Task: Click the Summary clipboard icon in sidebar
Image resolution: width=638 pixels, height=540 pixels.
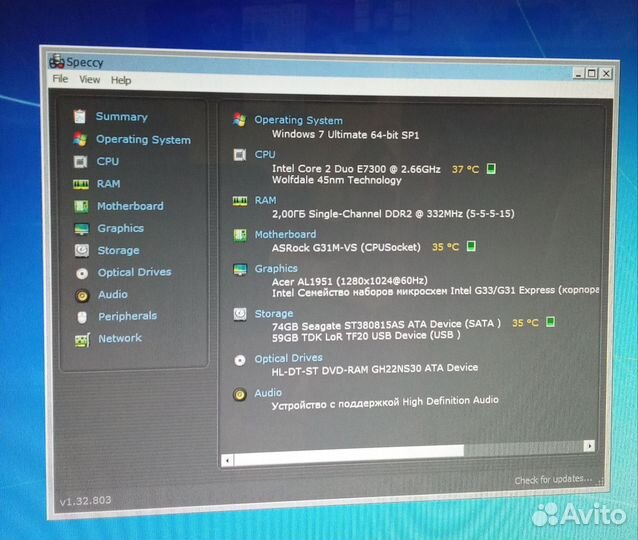Action: [x=80, y=116]
